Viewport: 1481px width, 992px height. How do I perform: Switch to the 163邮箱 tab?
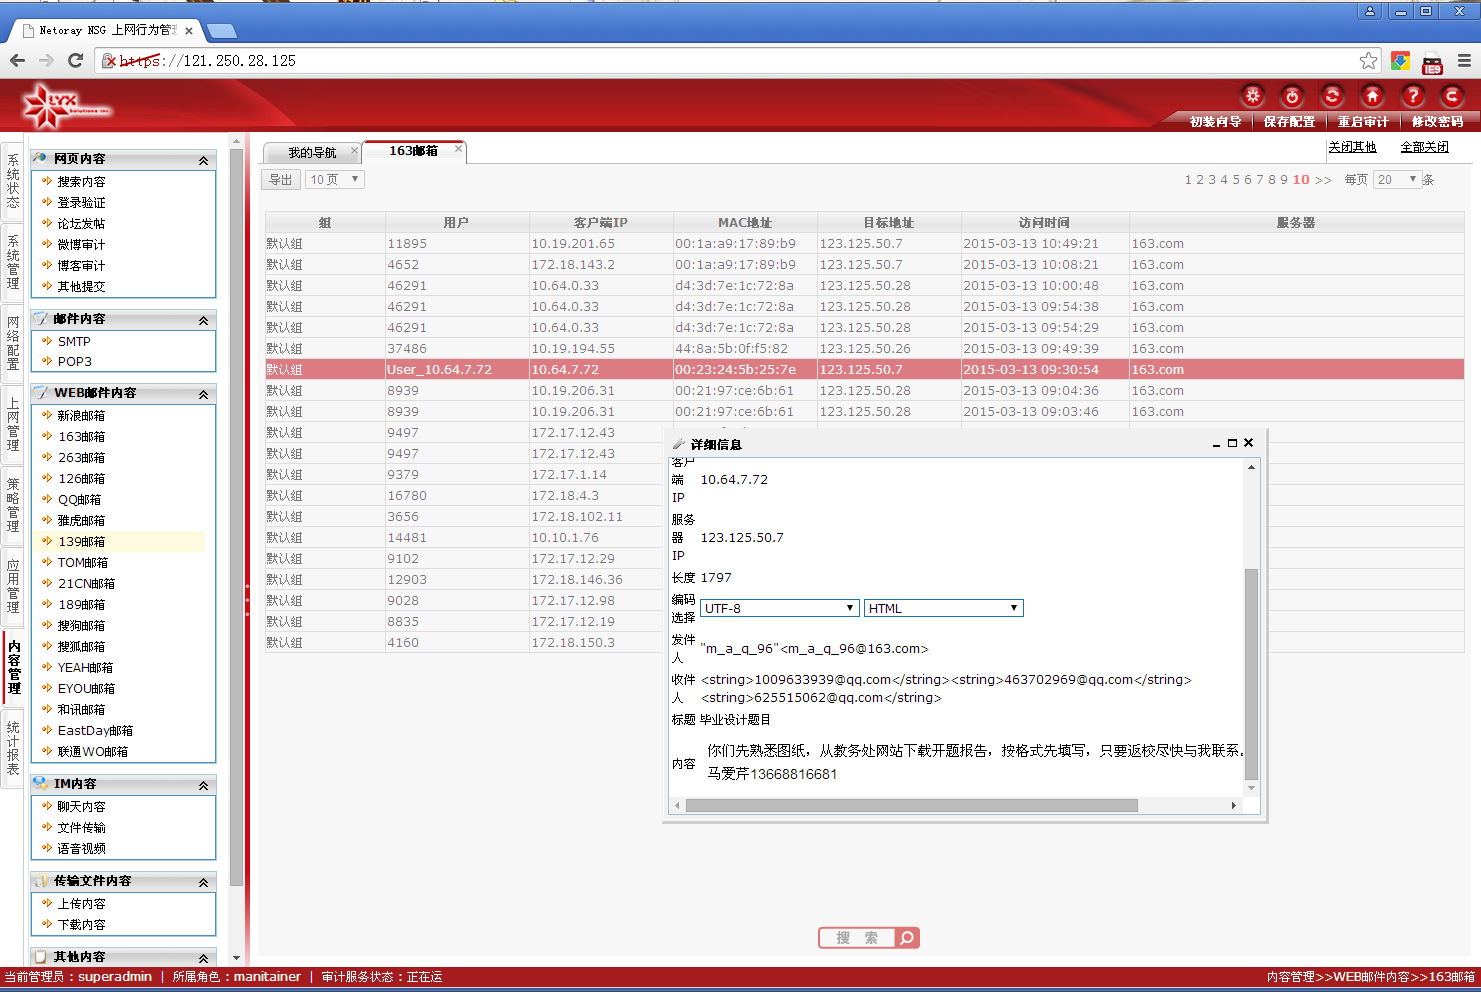pyautogui.click(x=414, y=151)
